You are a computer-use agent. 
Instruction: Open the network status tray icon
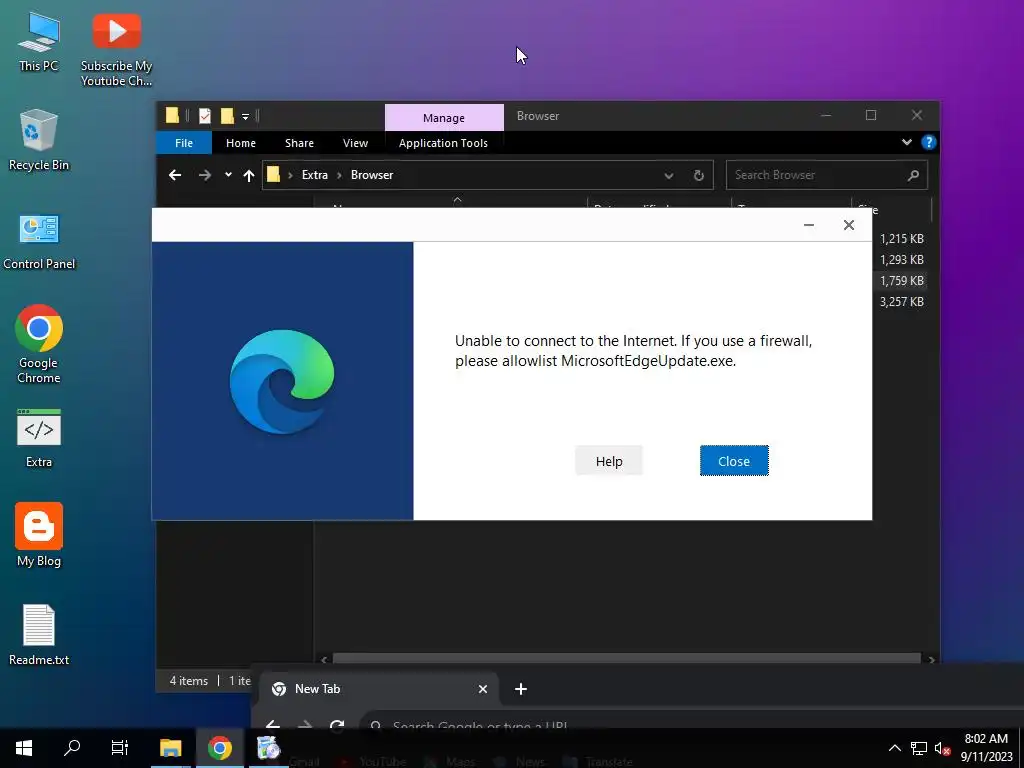point(919,748)
